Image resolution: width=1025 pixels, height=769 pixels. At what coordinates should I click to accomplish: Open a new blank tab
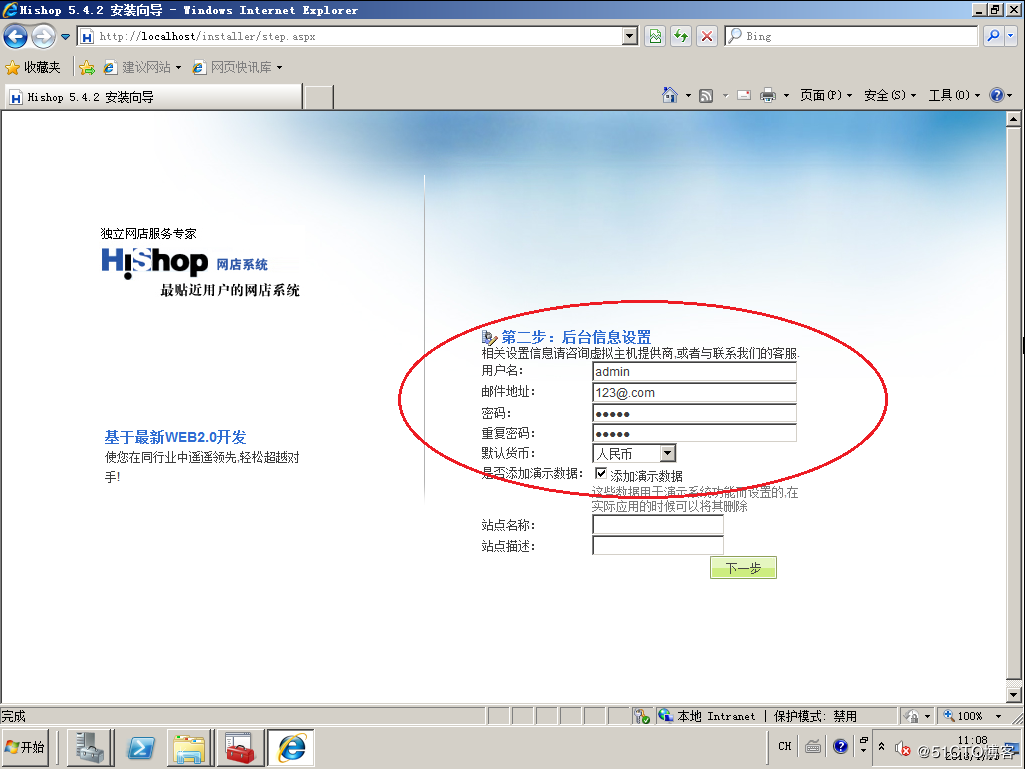319,97
